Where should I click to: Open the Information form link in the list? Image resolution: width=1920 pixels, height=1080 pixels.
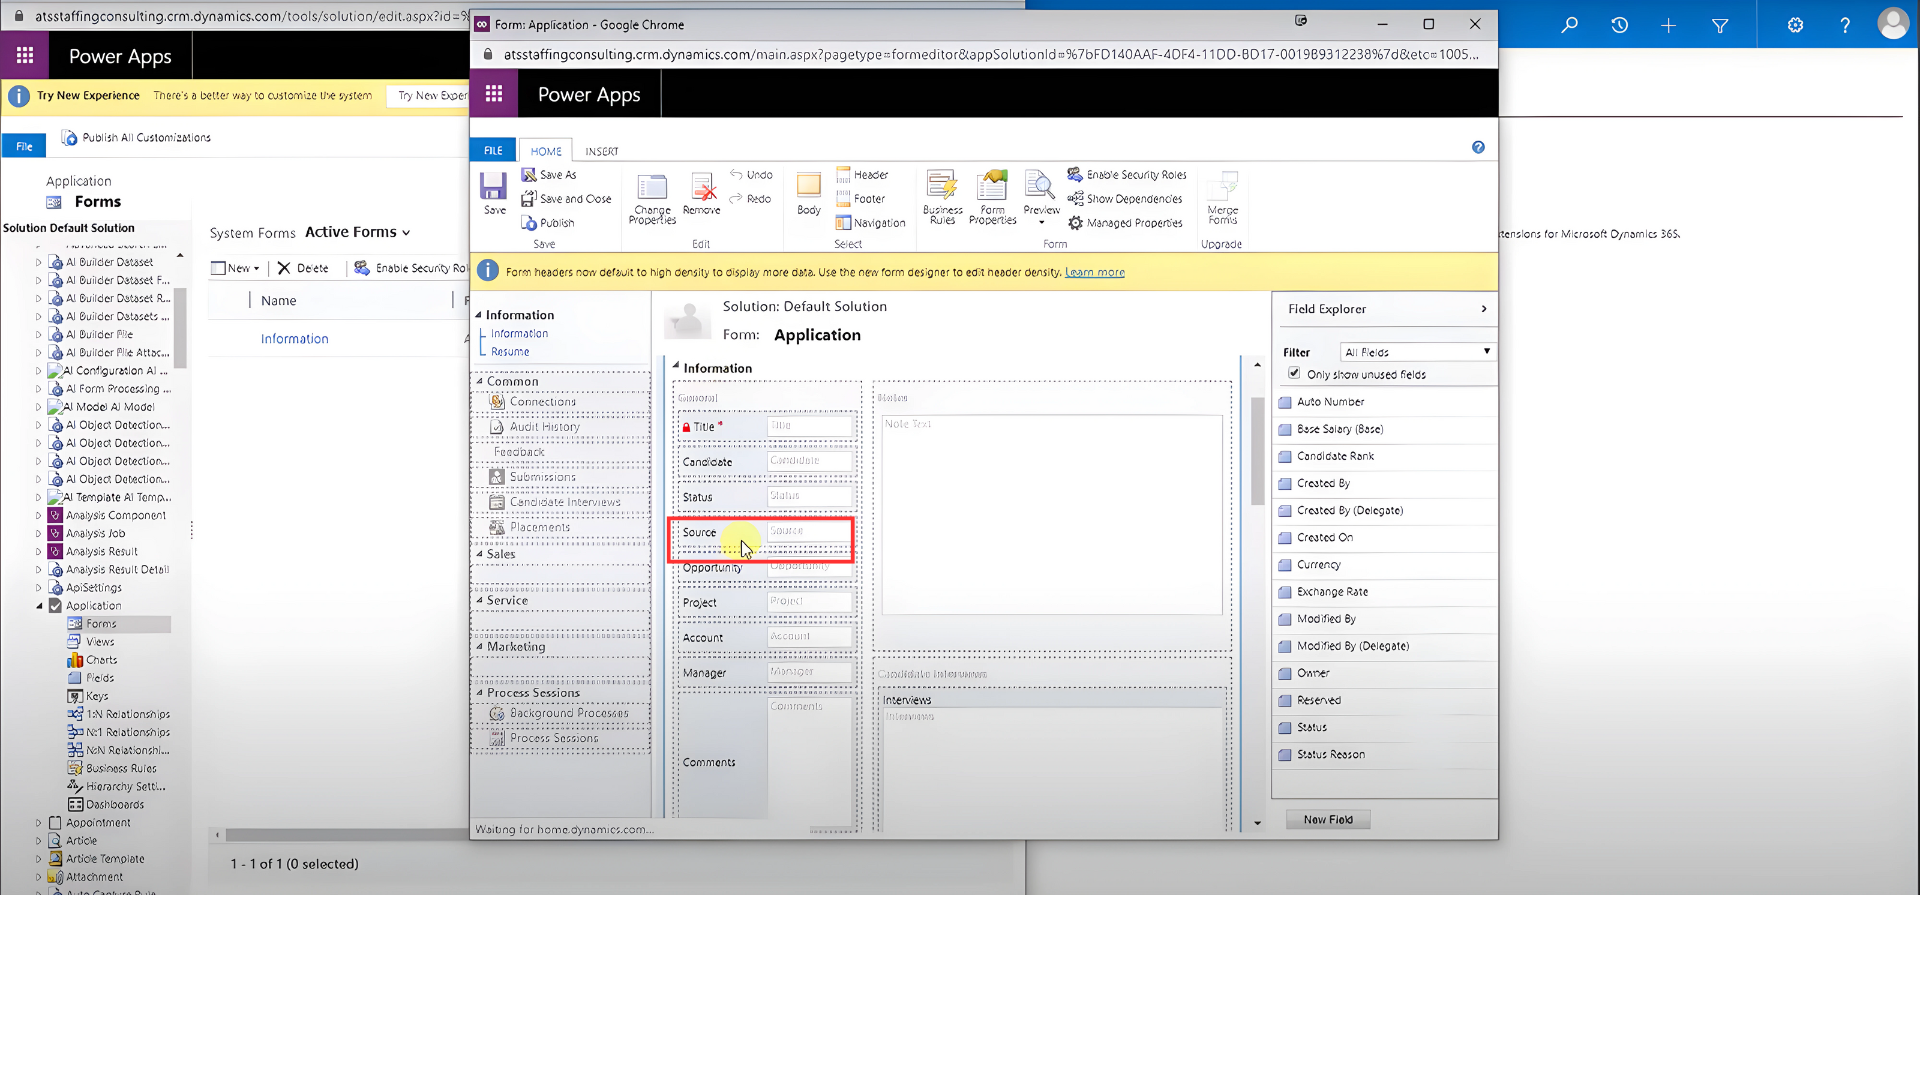coord(294,339)
